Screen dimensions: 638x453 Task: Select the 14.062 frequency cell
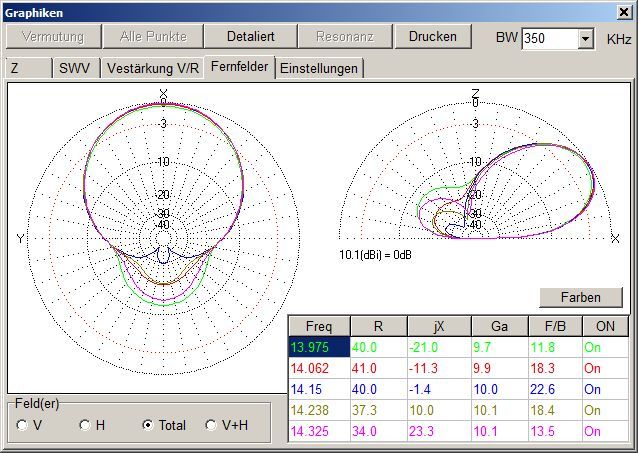319,368
